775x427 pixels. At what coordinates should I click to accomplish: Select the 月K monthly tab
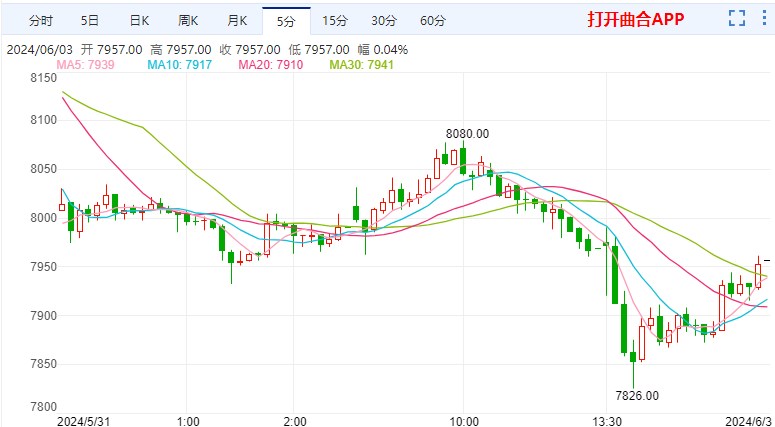(x=237, y=20)
